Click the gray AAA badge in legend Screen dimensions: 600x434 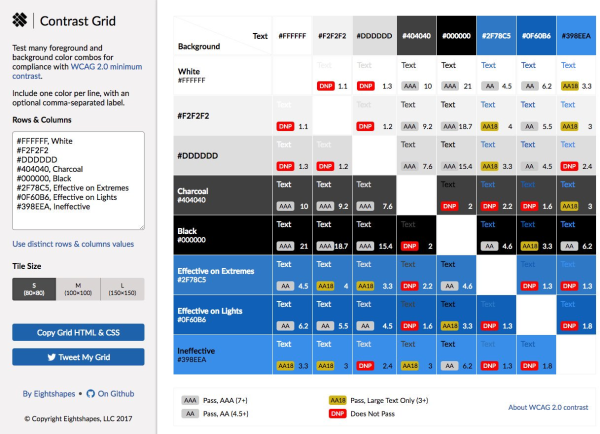coord(190,400)
